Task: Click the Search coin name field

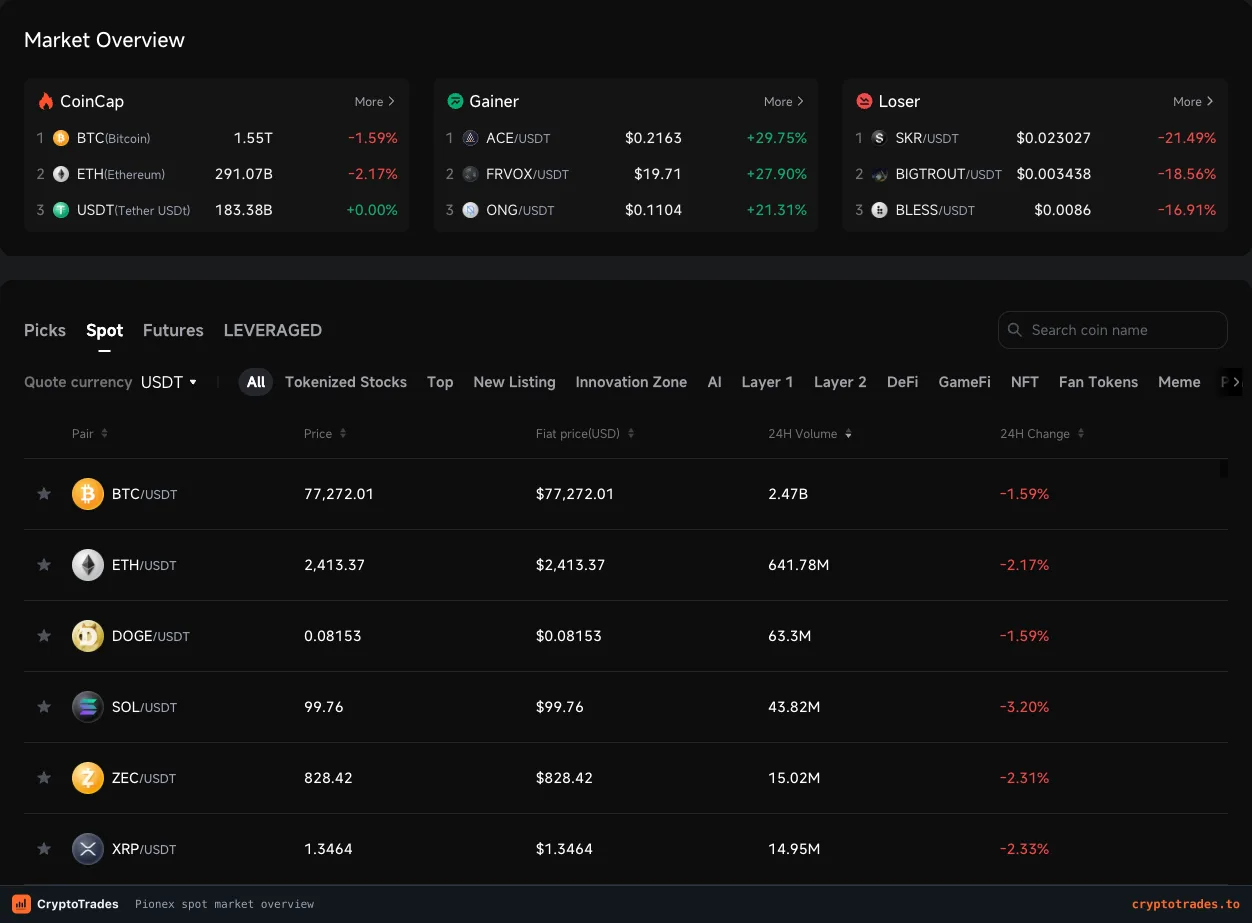Action: 1113,330
